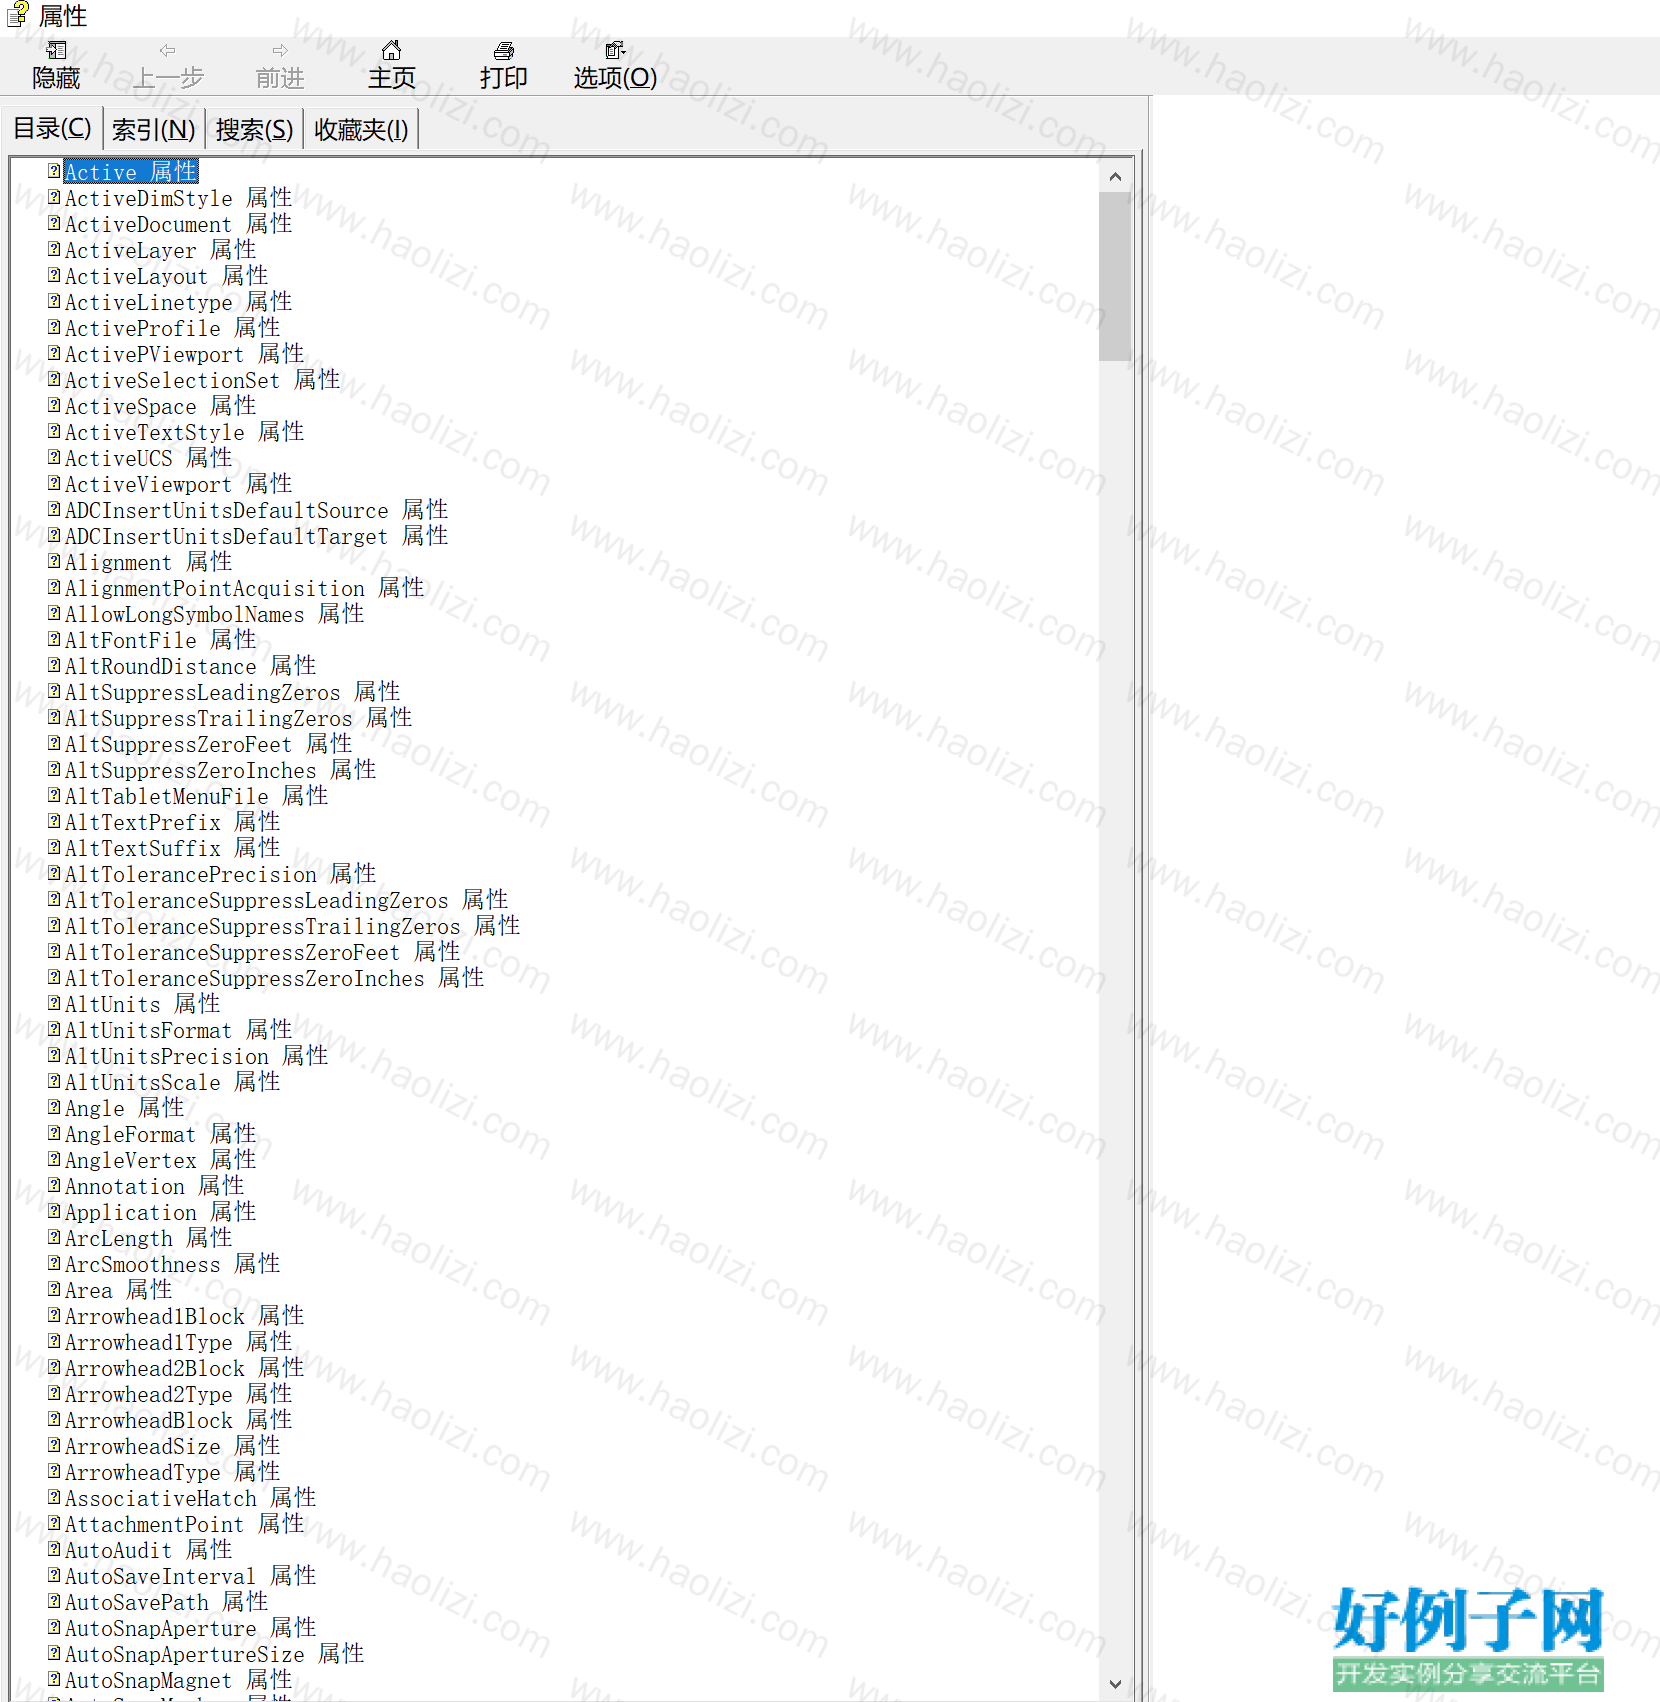Click the topic icon beside AutoSnapMagnet 属性
The image size is (1660, 1702).
point(54,1679)
